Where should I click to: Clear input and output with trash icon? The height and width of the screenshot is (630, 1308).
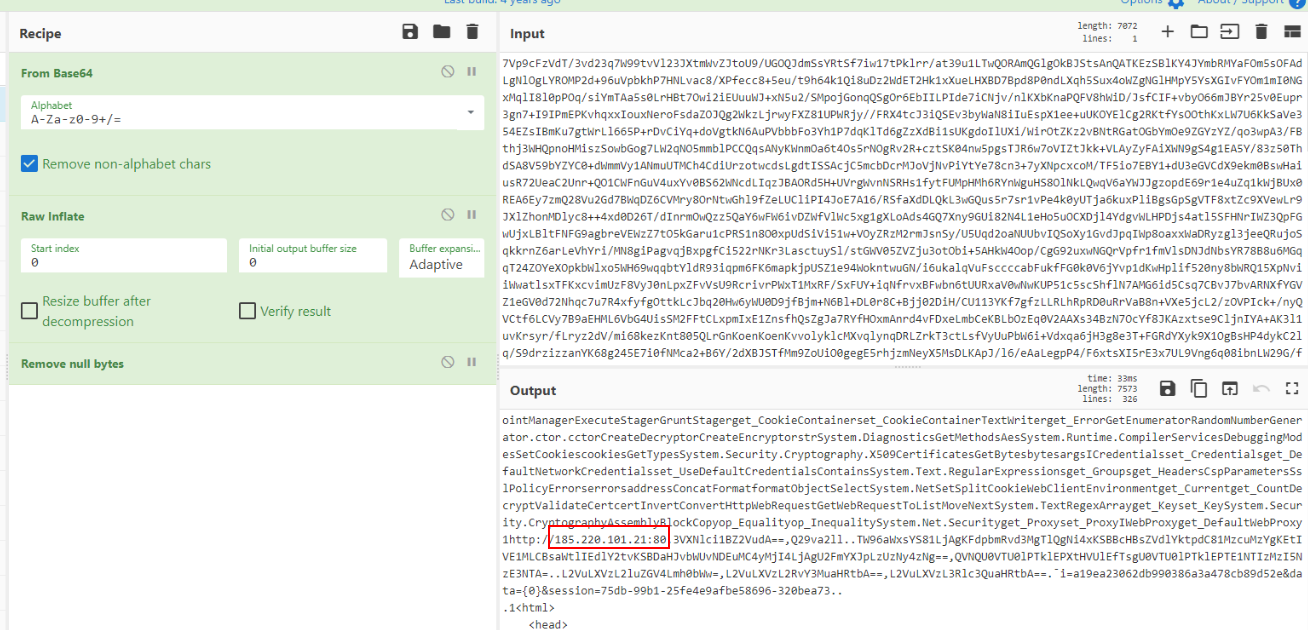click(1261, 32)
